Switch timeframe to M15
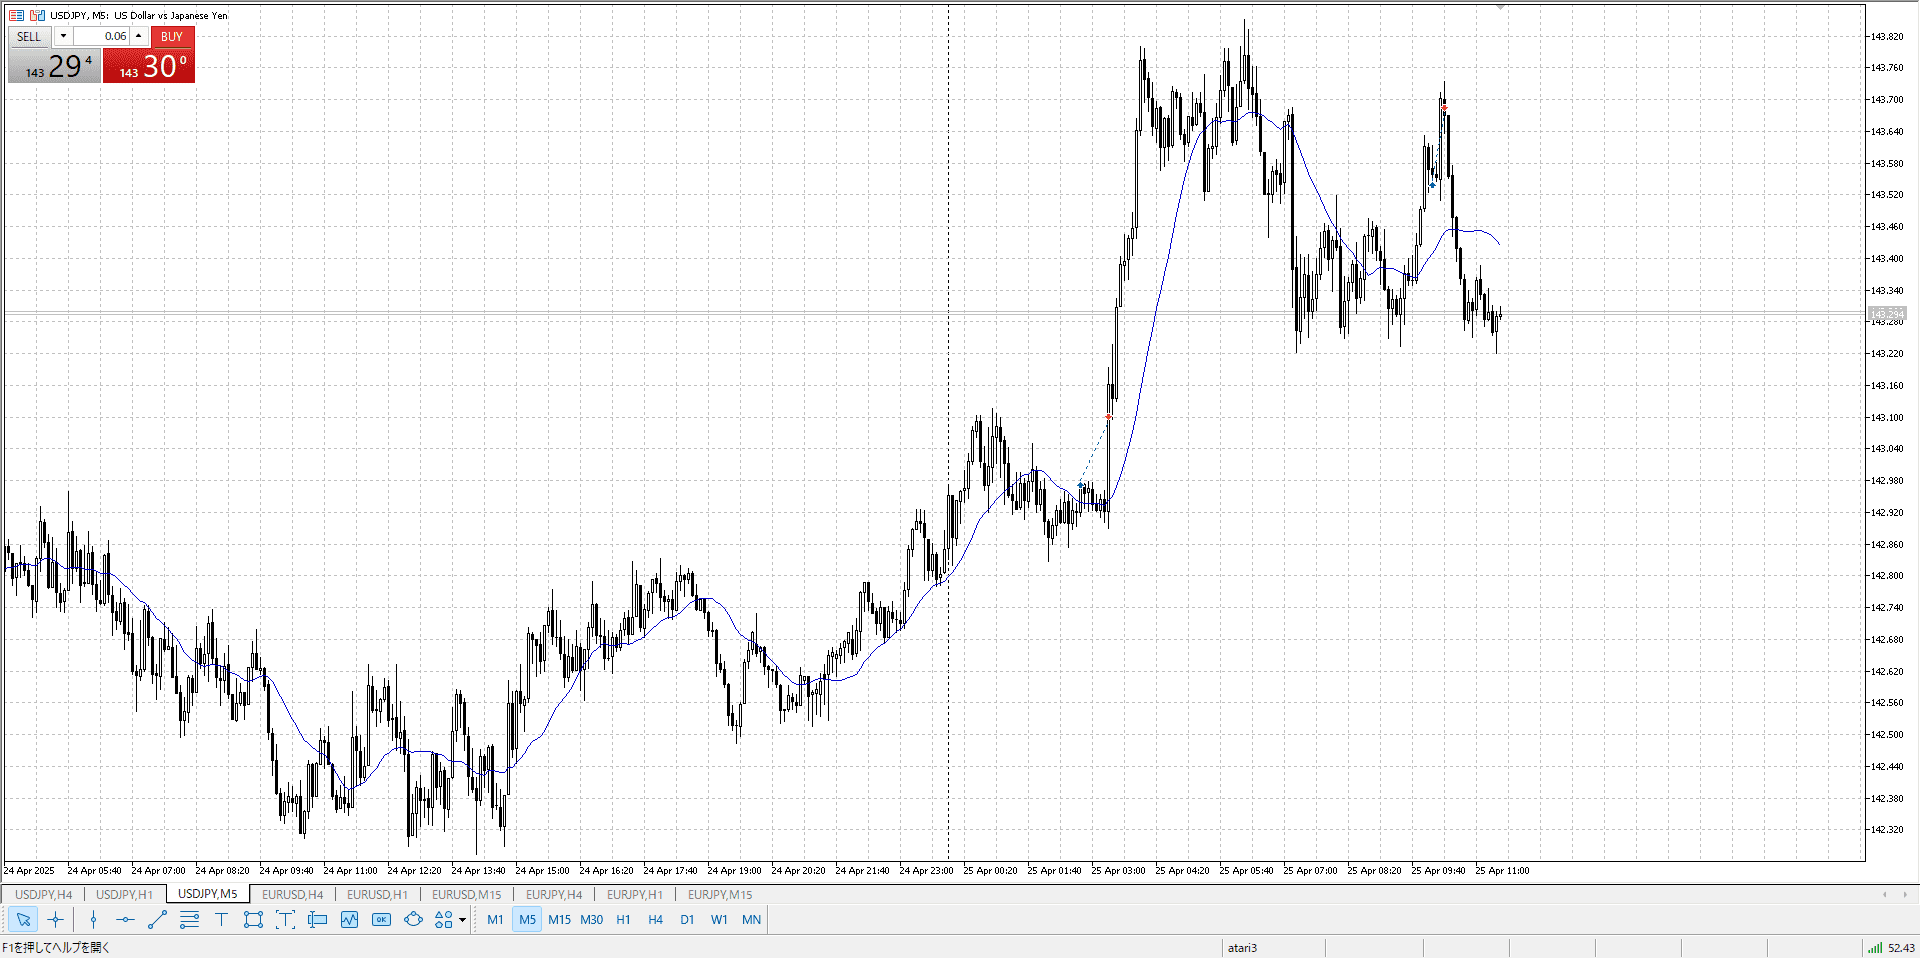 click(x=559, y=920)
